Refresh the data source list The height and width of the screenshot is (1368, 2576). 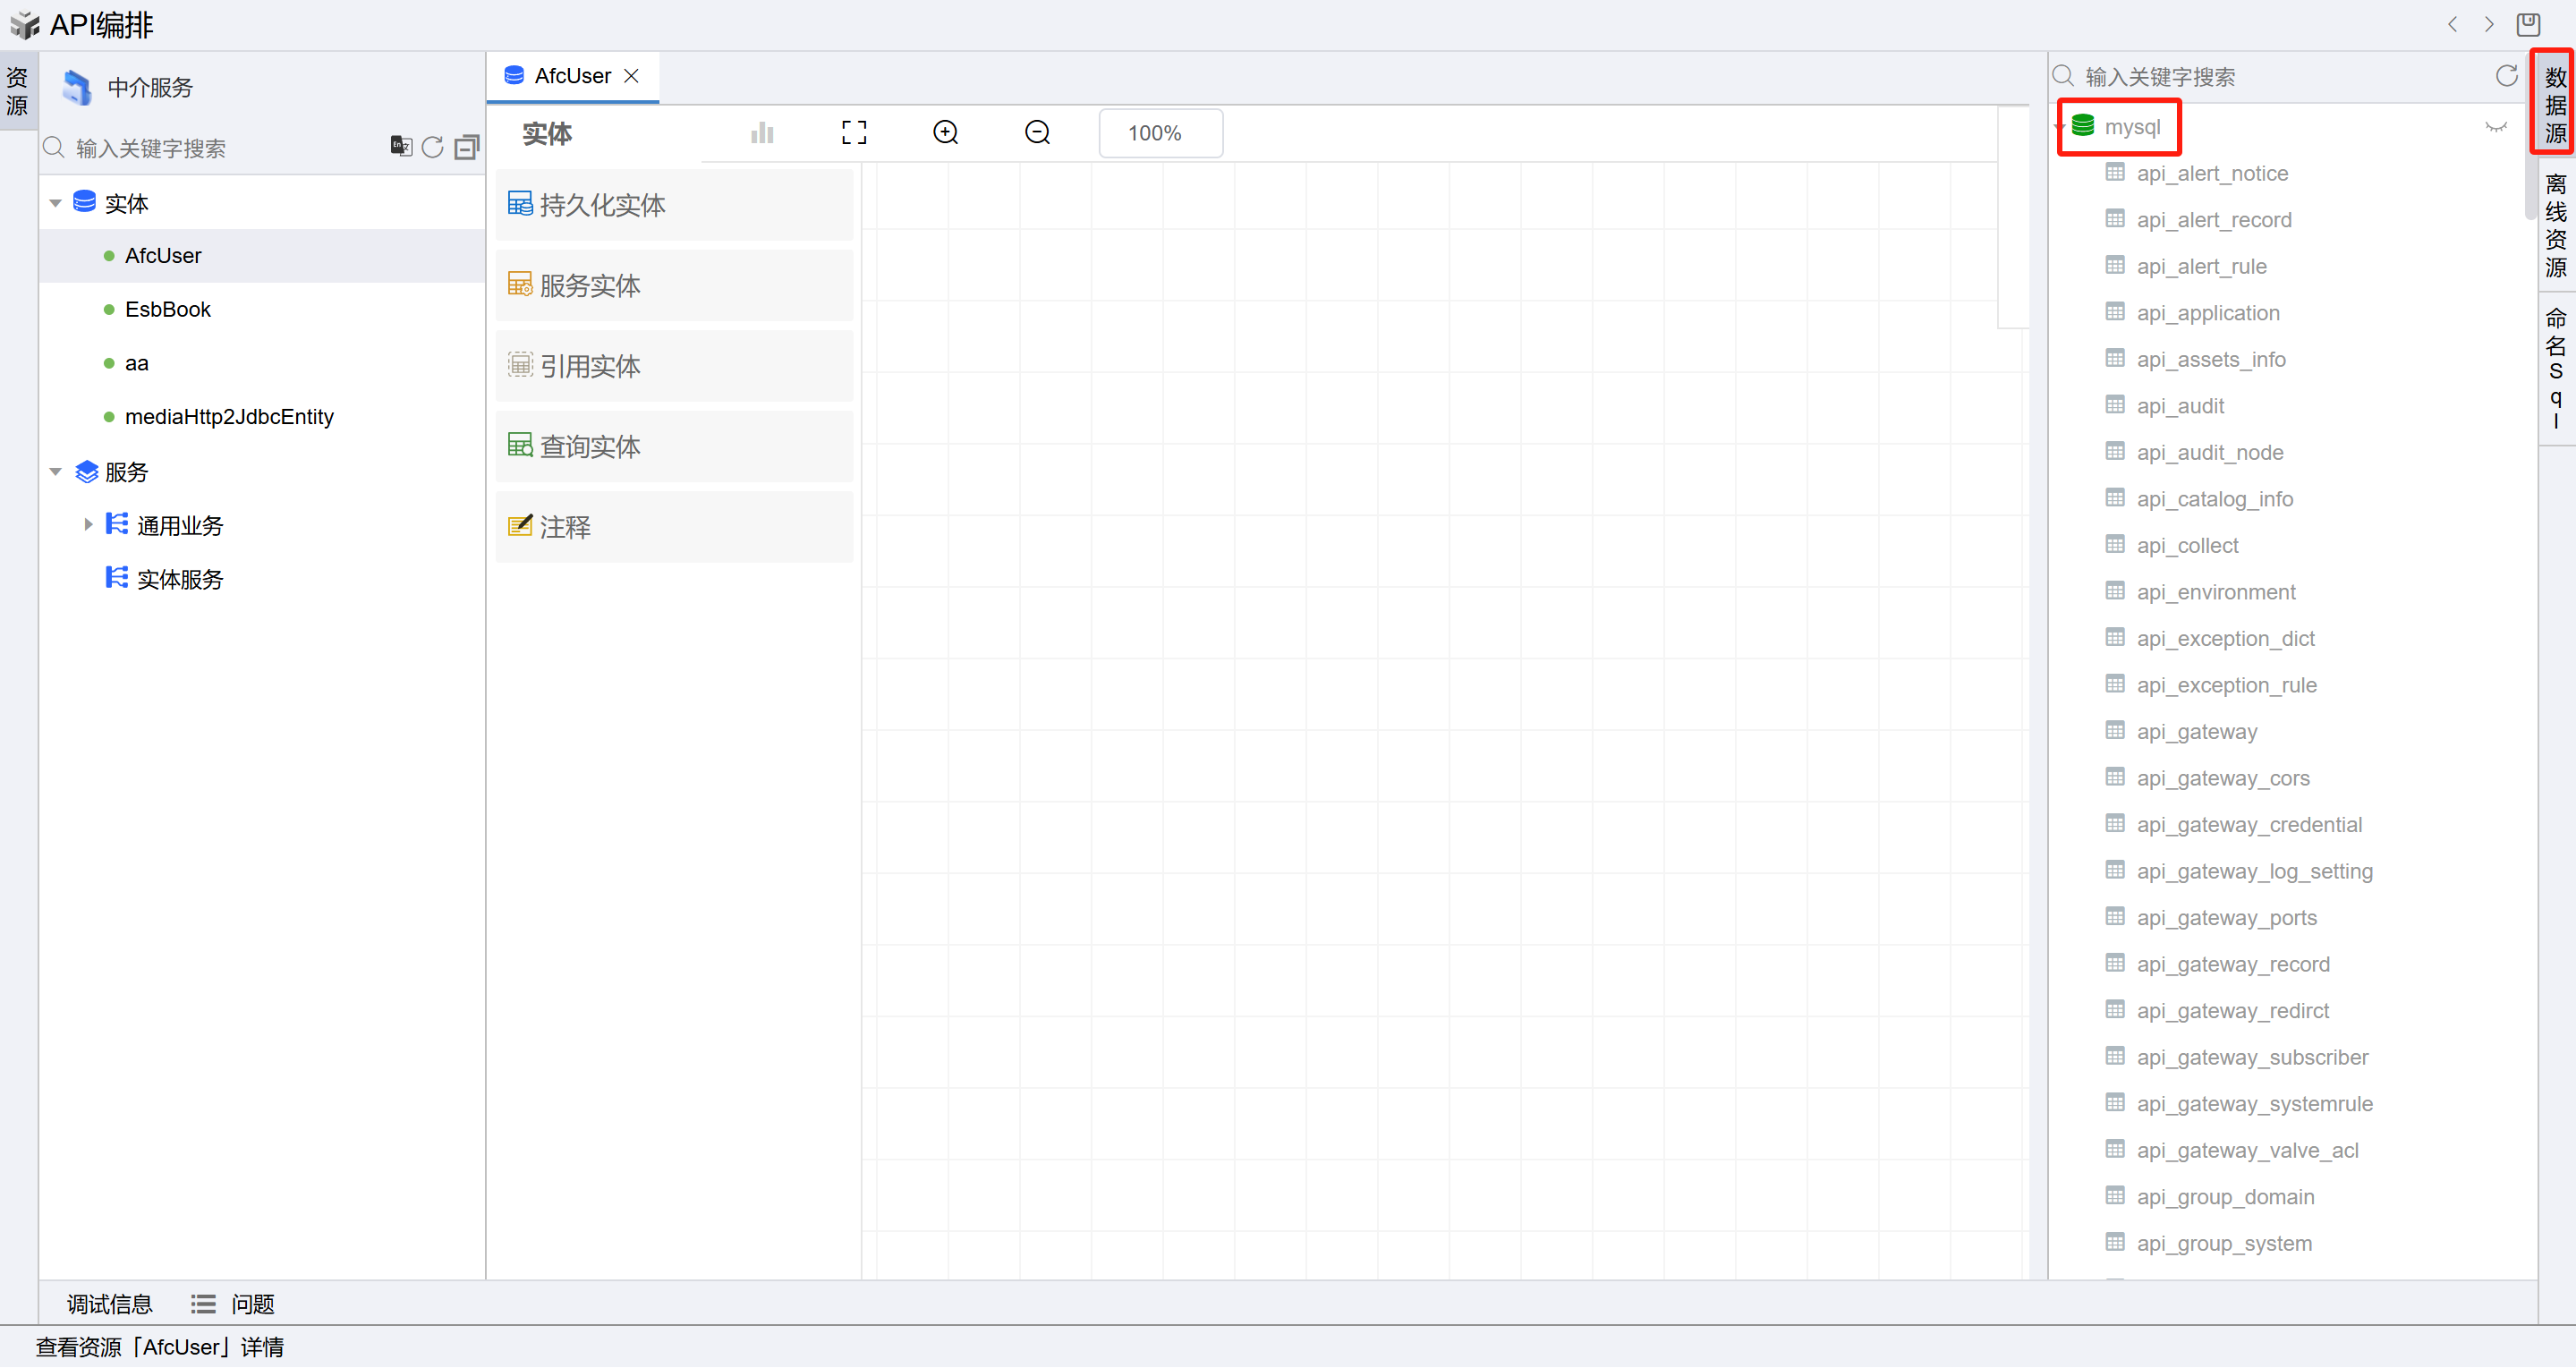(x=2506, y=76)
